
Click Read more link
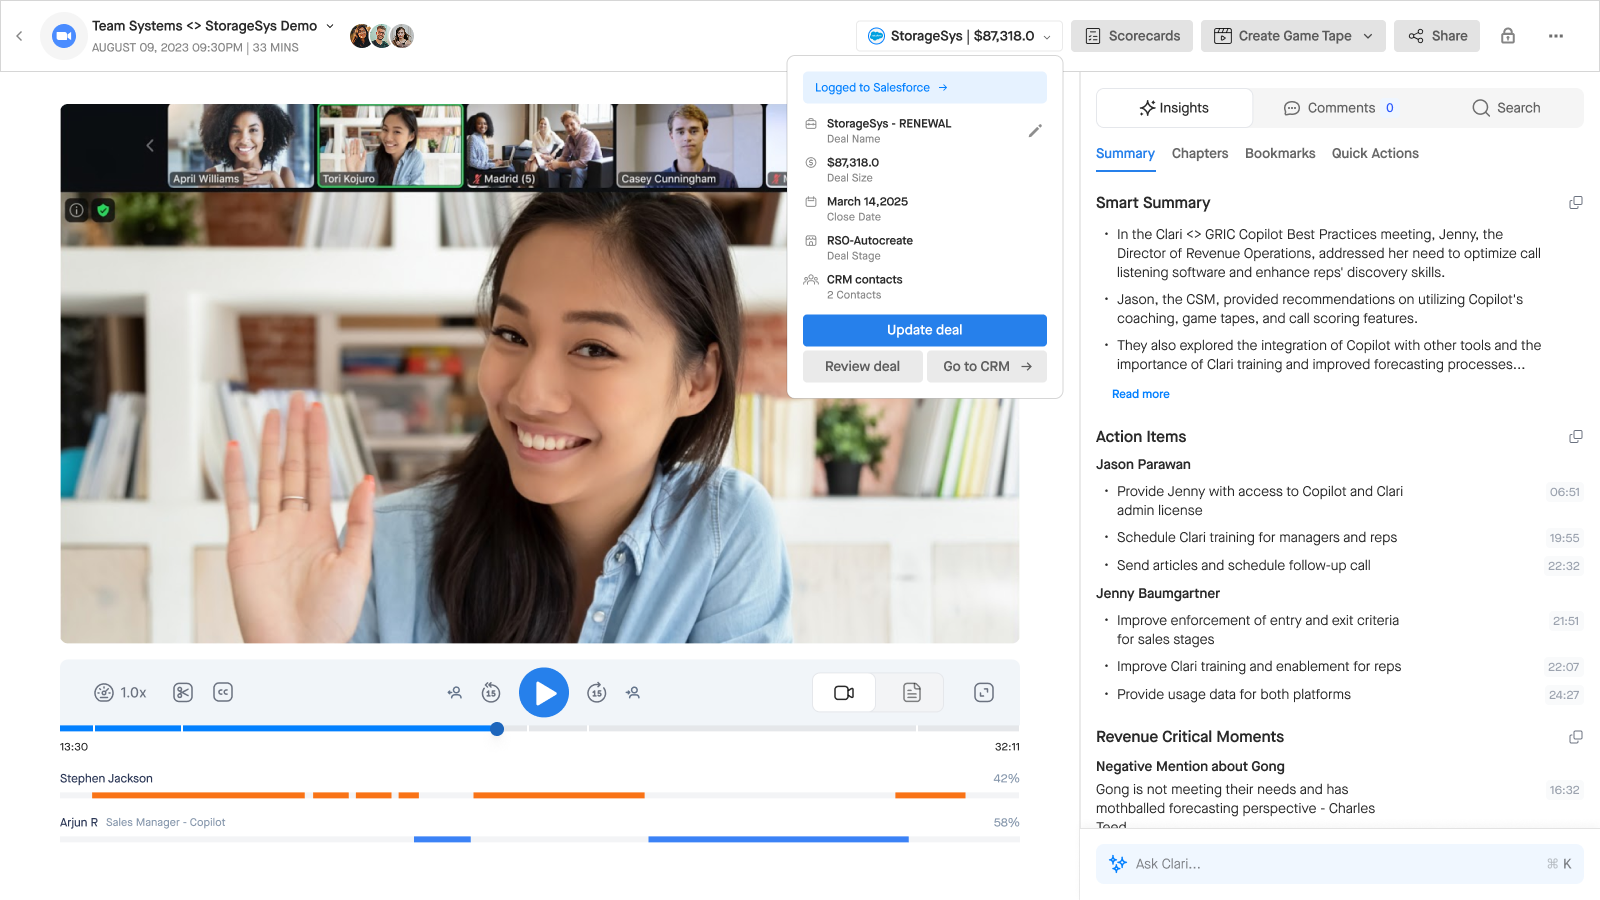[x=1141, y=394]
